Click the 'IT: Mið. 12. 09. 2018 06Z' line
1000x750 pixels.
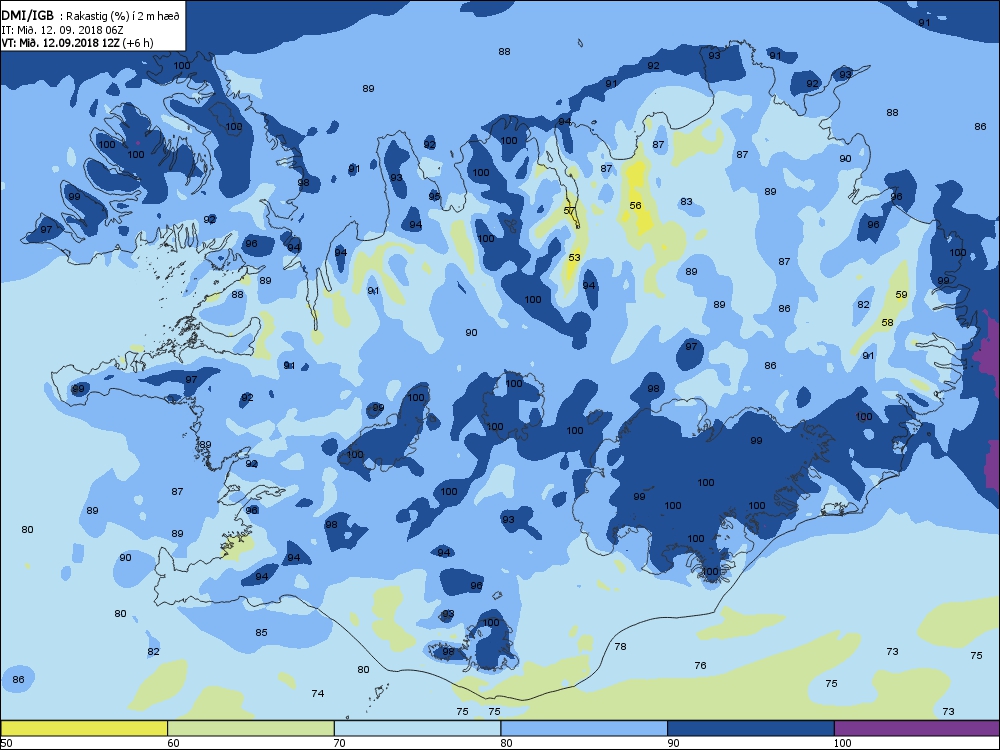coord(62,30)
